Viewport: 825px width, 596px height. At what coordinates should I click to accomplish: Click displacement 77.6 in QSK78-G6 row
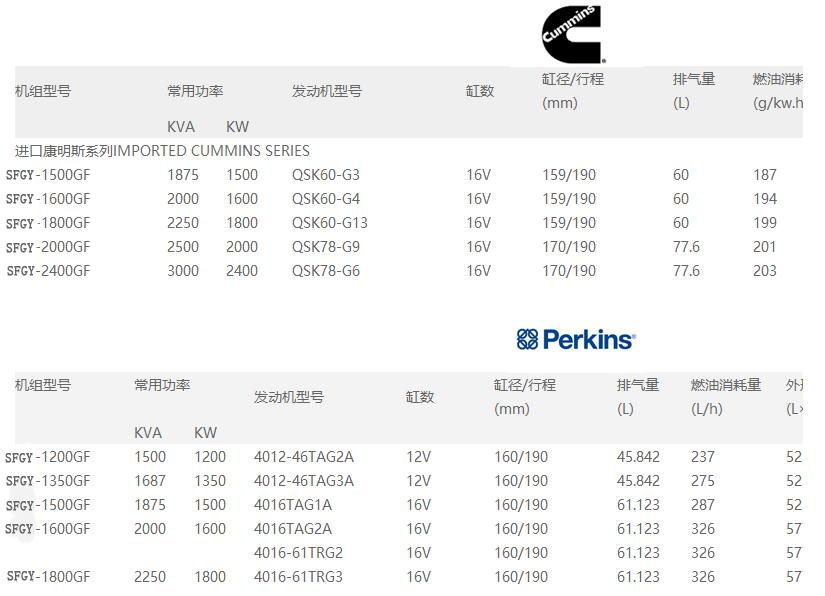(x=686, y=271)
